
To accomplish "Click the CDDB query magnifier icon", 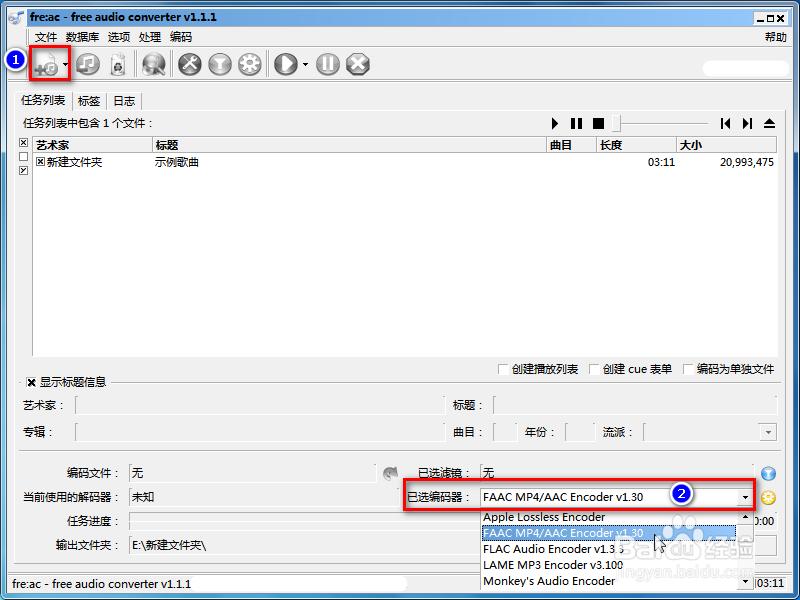I will 152,63.
